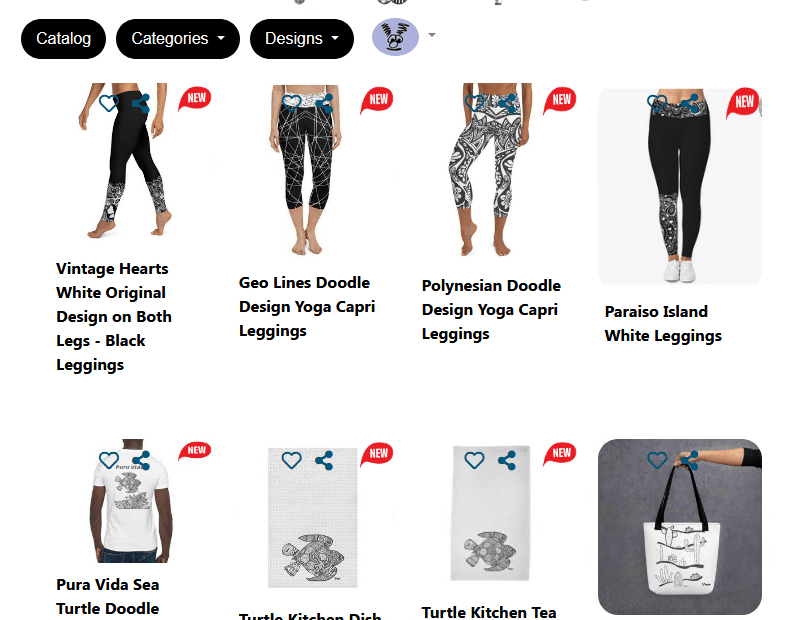Image resolution: width=803 pixels, height=620 pixels.
Task: Share the Vintage Hearts Black Leggings product
Action: coord(141,103)
